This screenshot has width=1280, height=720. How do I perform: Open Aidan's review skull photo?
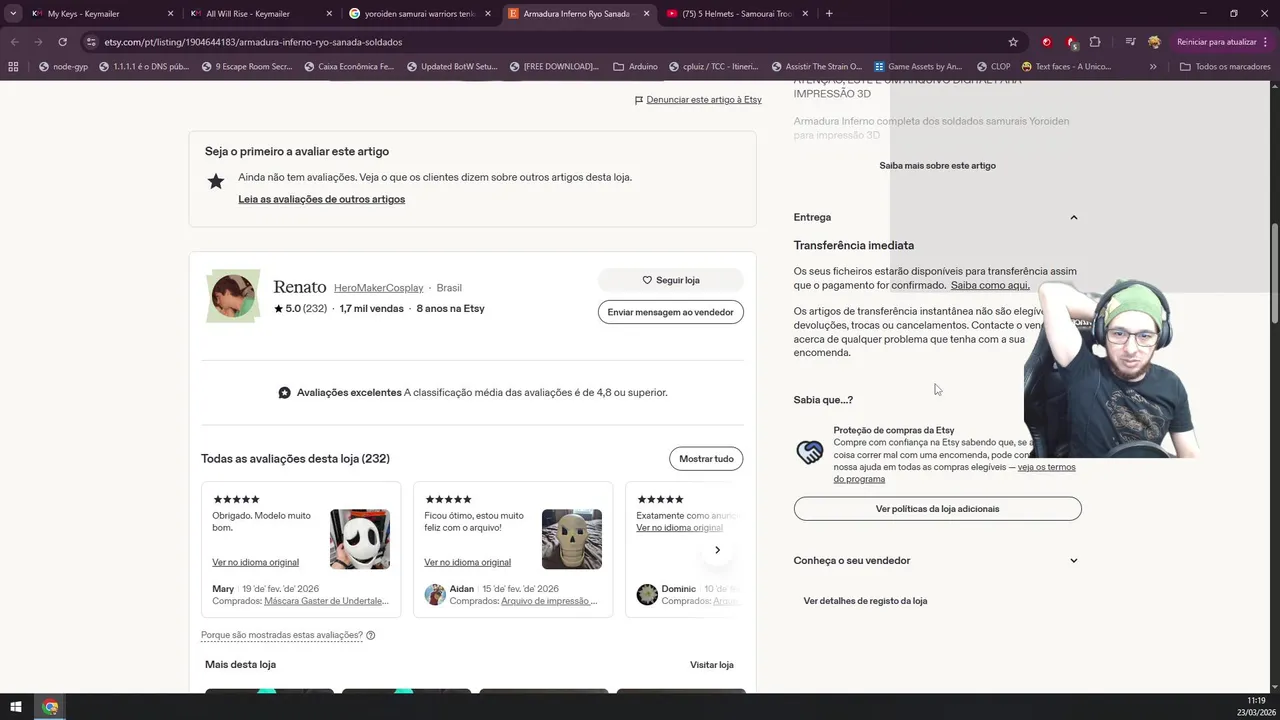(x=572, y=539)
